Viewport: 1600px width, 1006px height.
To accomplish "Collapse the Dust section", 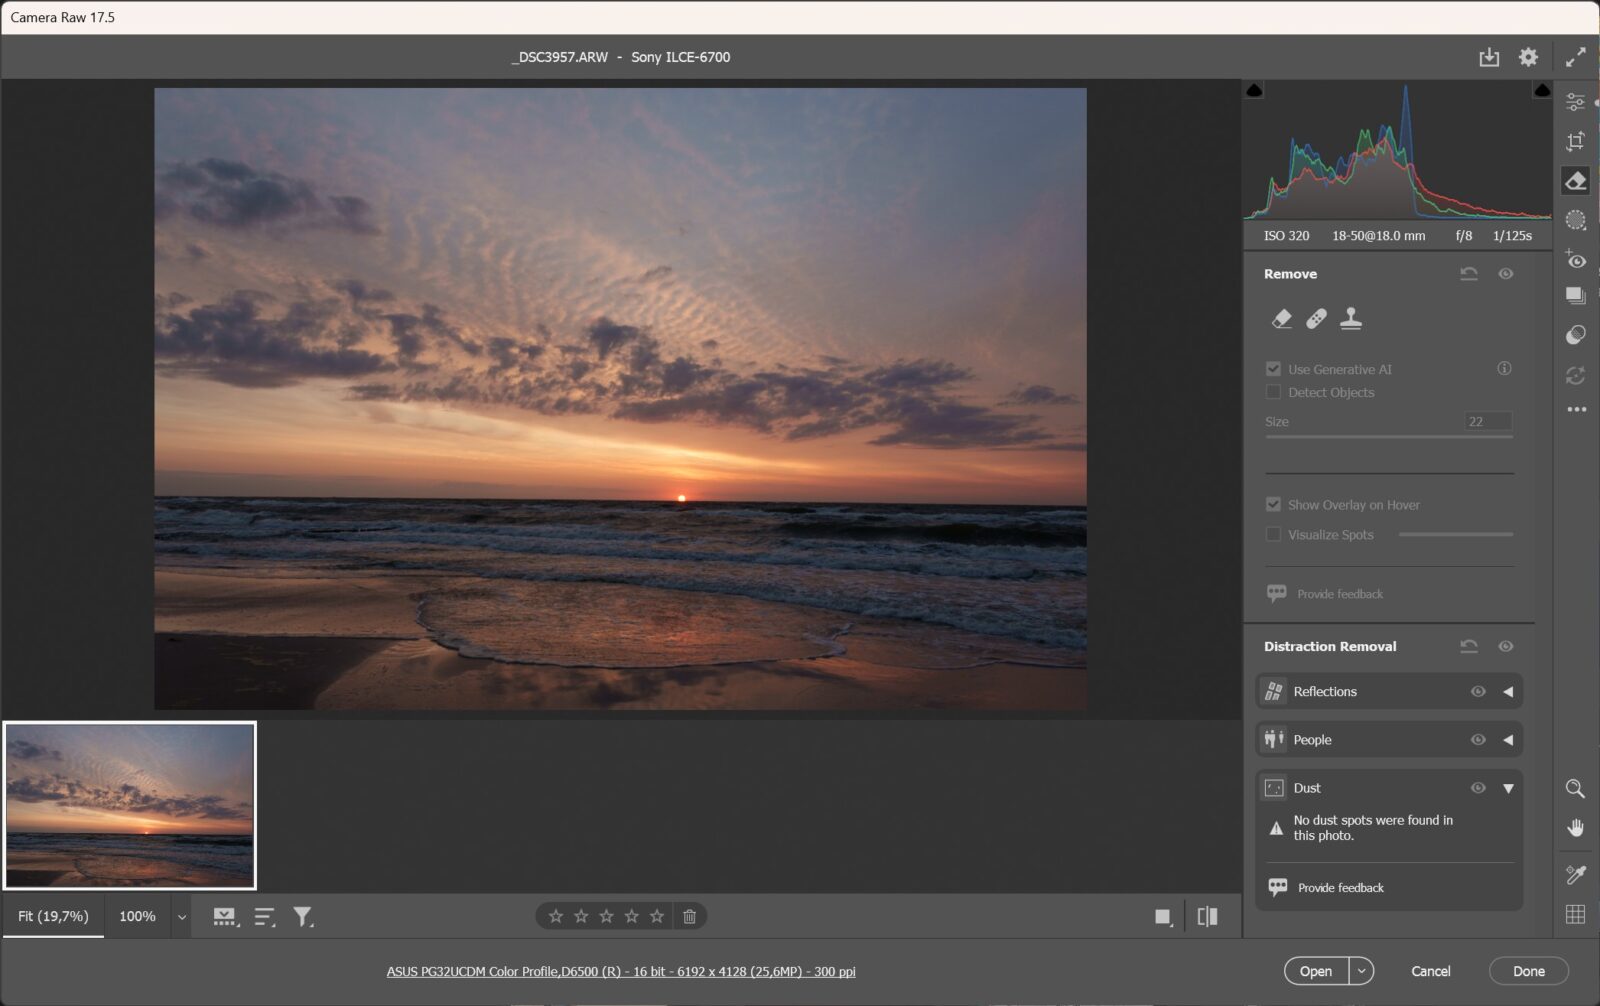I will pyautogui.click(x=1508, y=788).
